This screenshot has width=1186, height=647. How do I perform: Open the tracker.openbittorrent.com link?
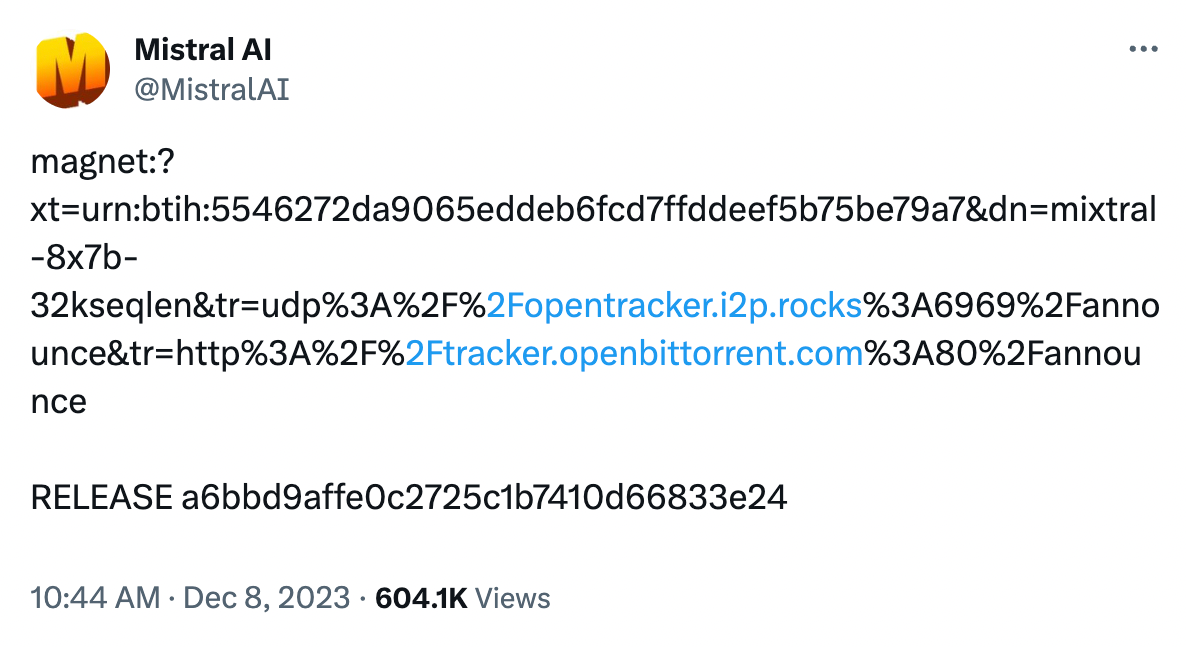[x=635, y=354]
